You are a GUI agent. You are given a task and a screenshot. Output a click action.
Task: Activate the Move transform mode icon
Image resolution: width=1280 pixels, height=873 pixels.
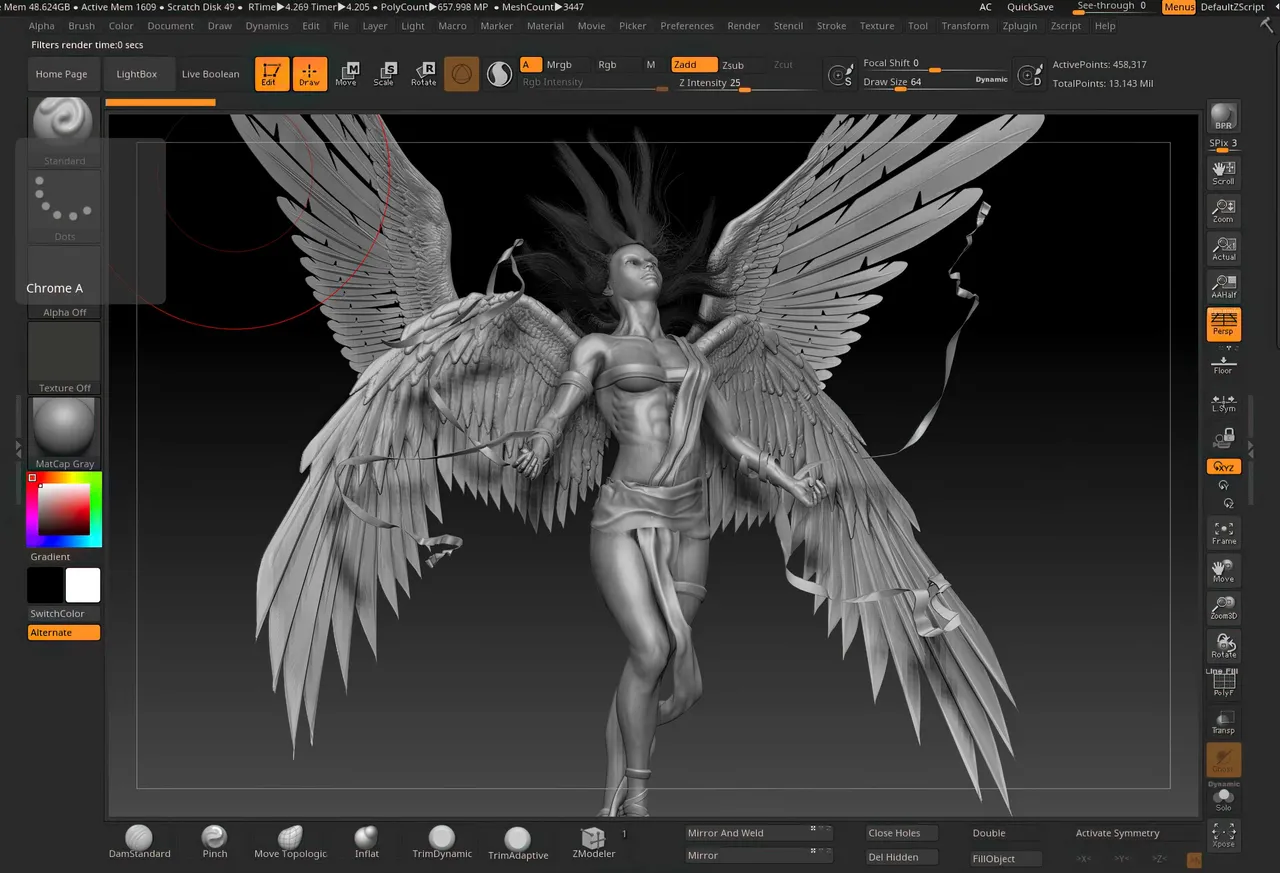(x=346, y=74)
